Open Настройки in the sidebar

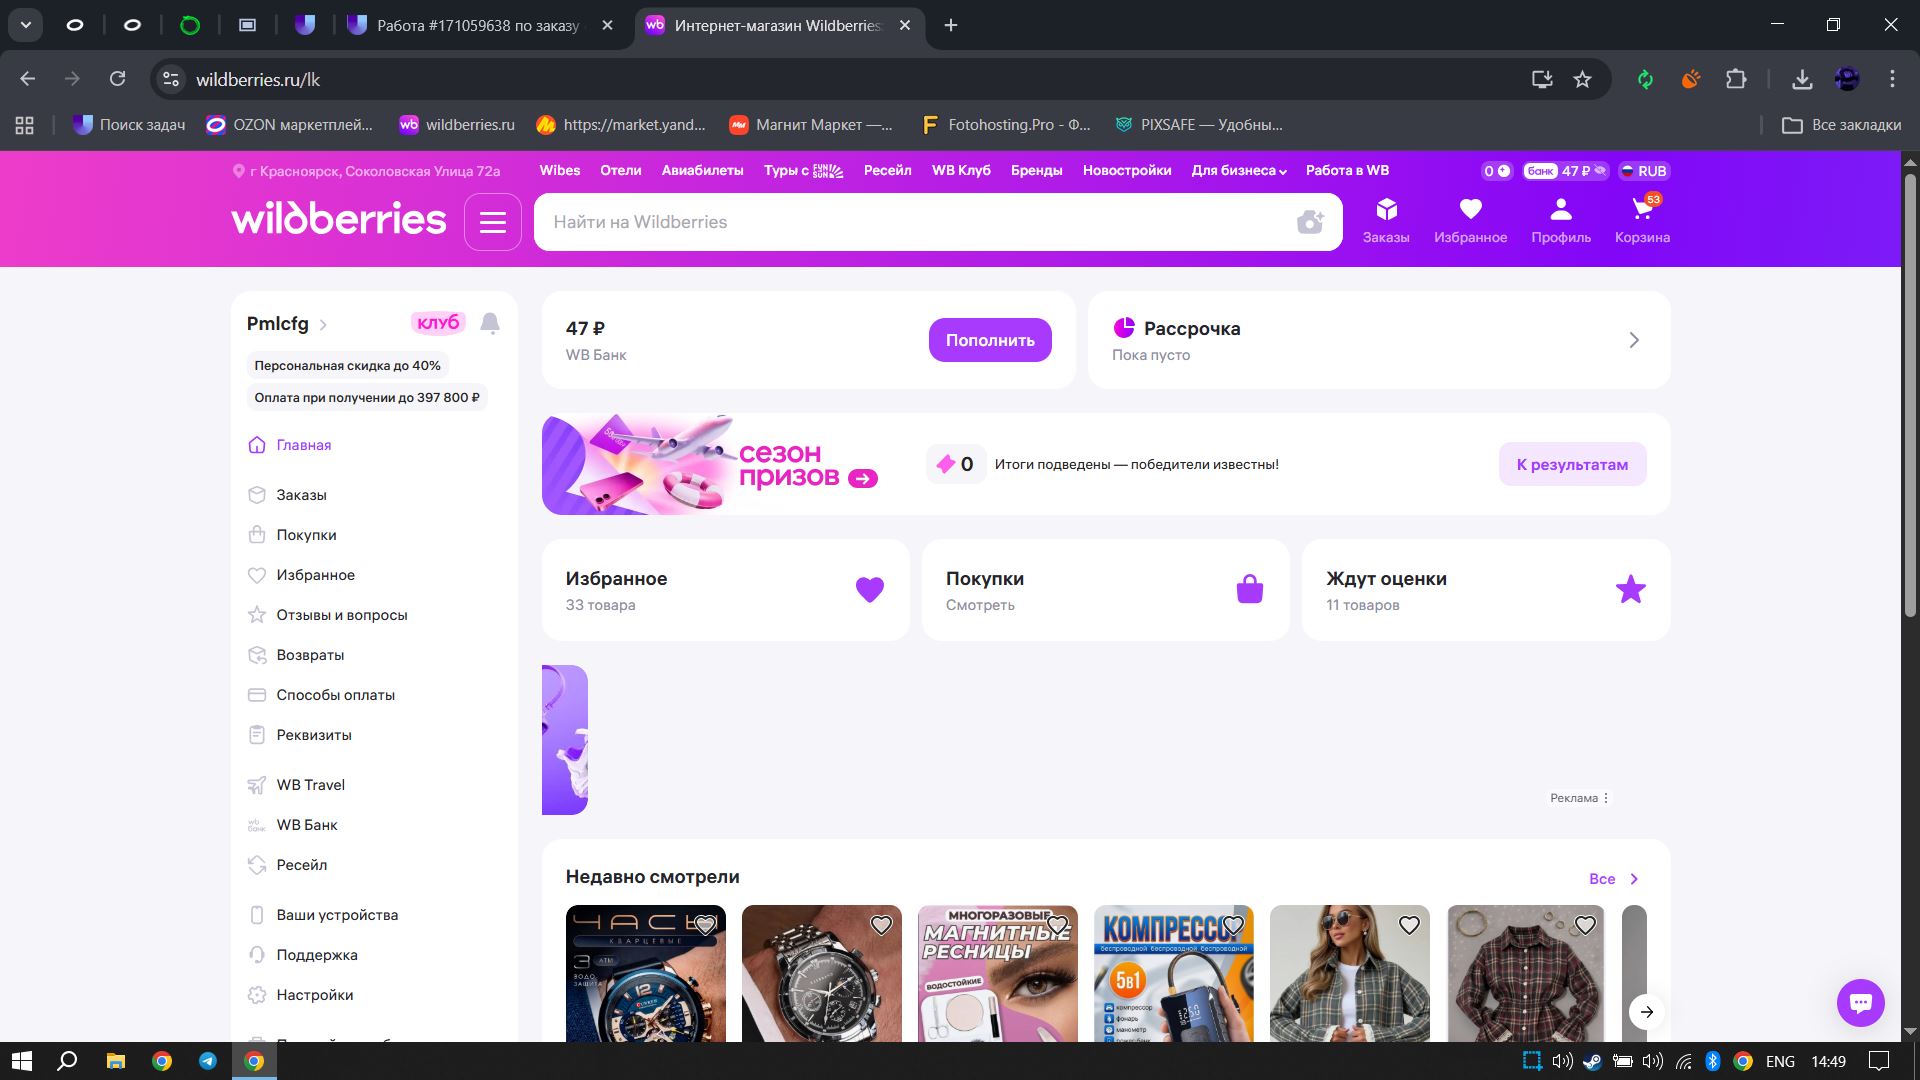coord(314,995)
